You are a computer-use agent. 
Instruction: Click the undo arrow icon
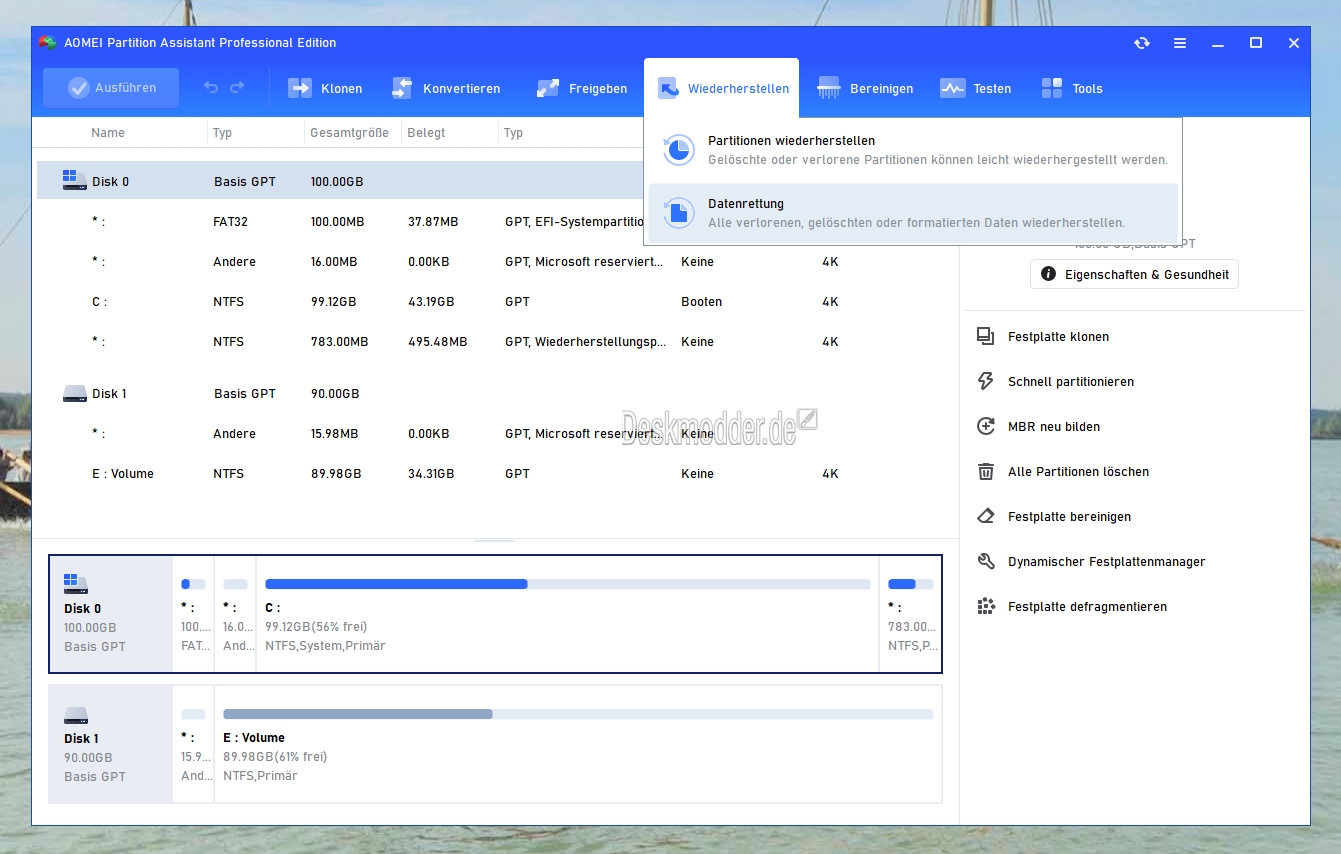[210, 88]
